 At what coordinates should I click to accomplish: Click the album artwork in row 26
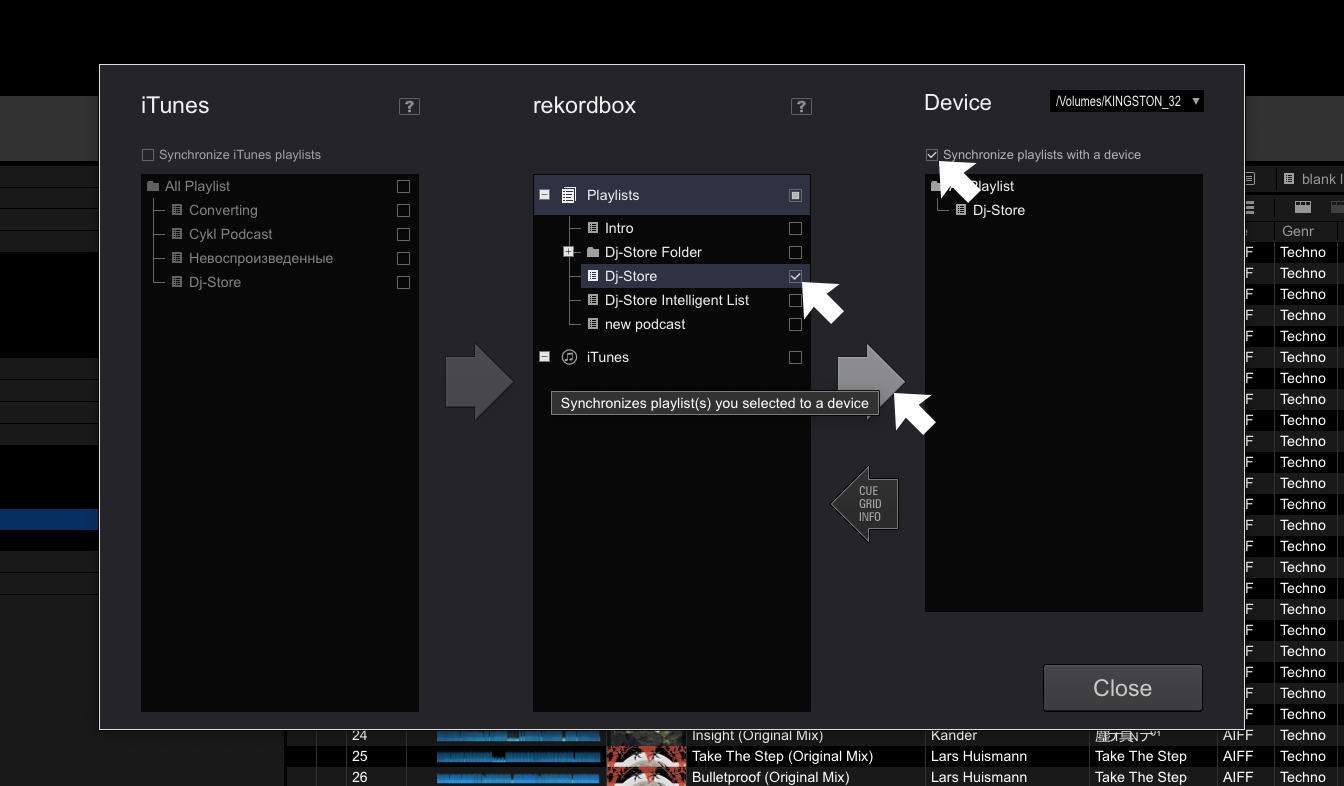(x=646, y=777)
